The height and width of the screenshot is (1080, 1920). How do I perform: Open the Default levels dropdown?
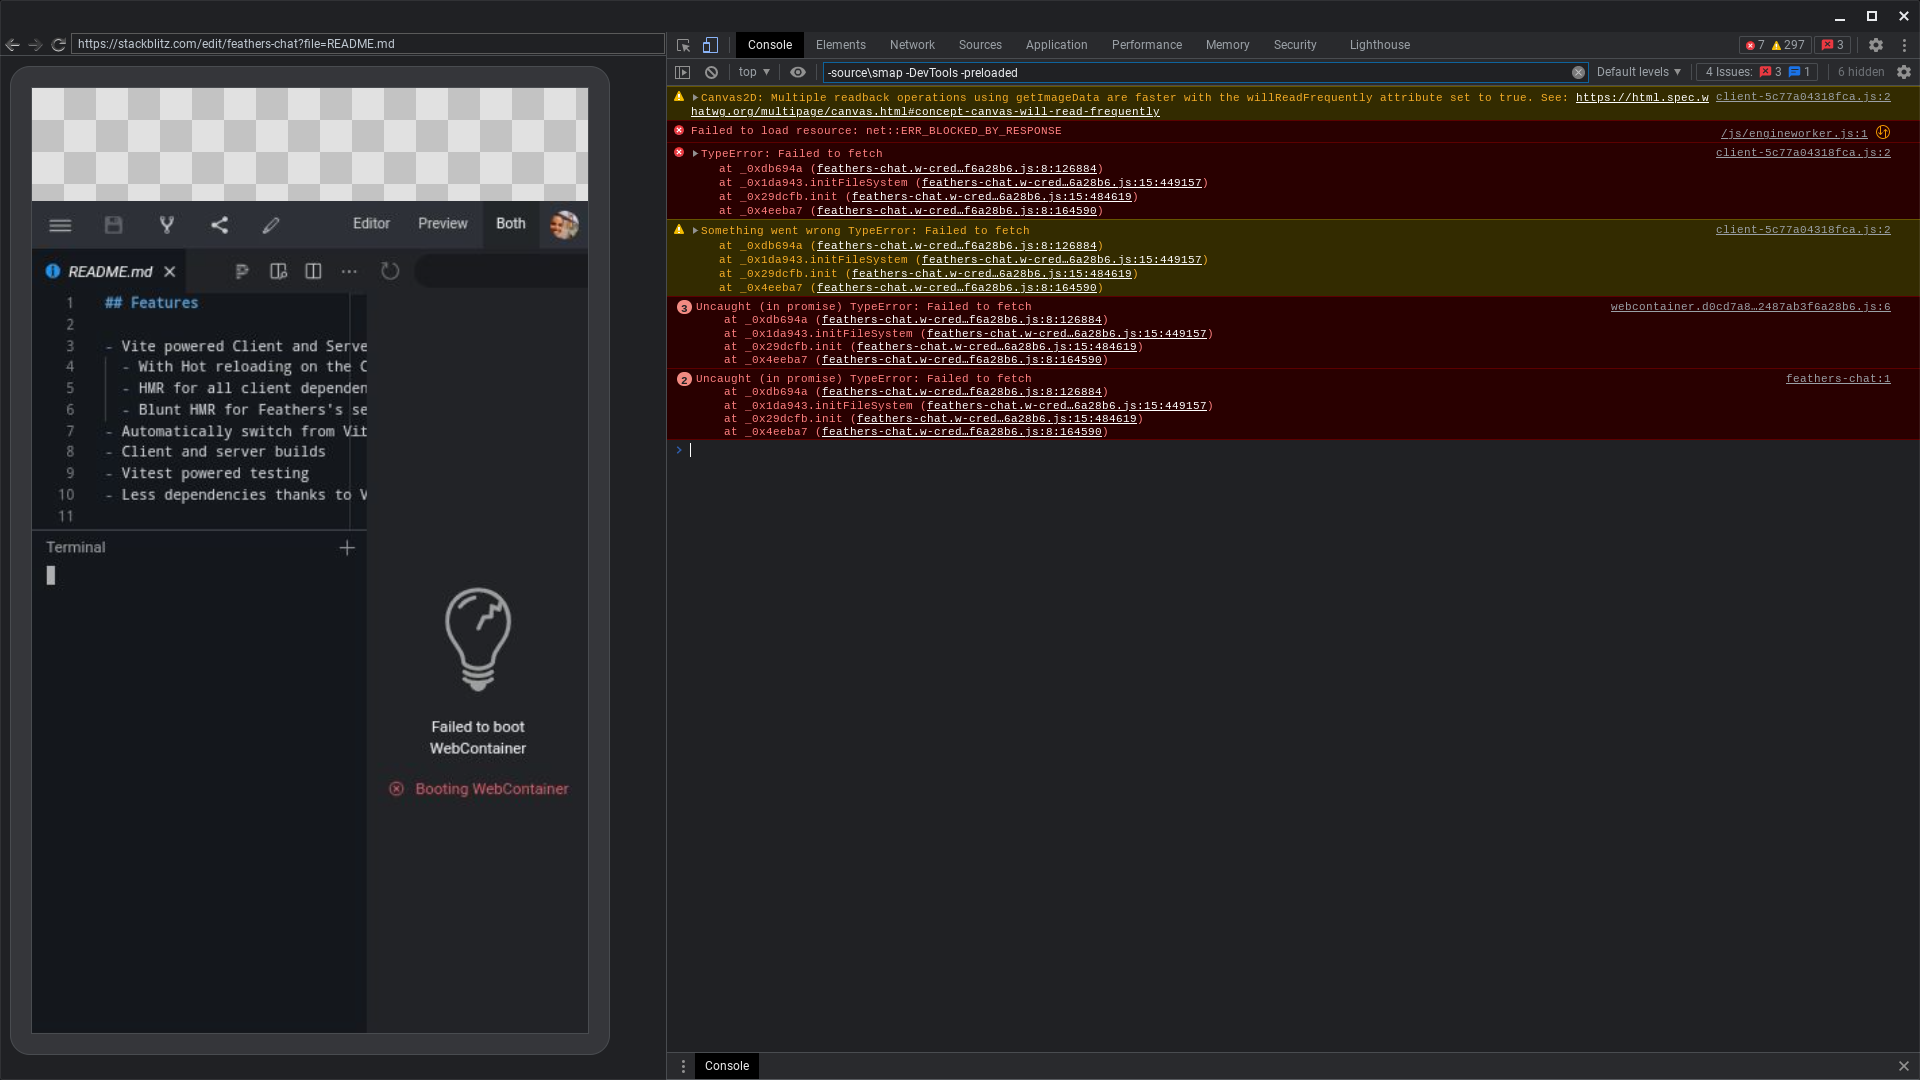[x=1638, y=72]
